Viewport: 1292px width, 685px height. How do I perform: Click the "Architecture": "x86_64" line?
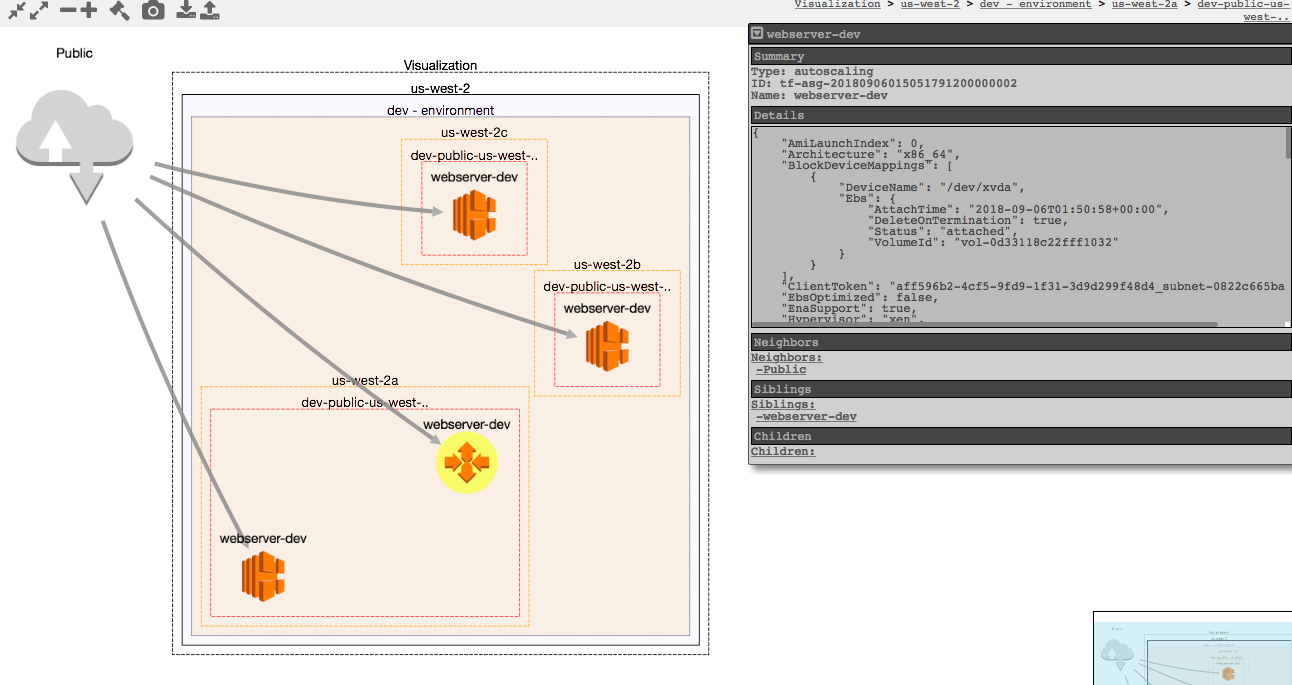(x=871, y=154)
